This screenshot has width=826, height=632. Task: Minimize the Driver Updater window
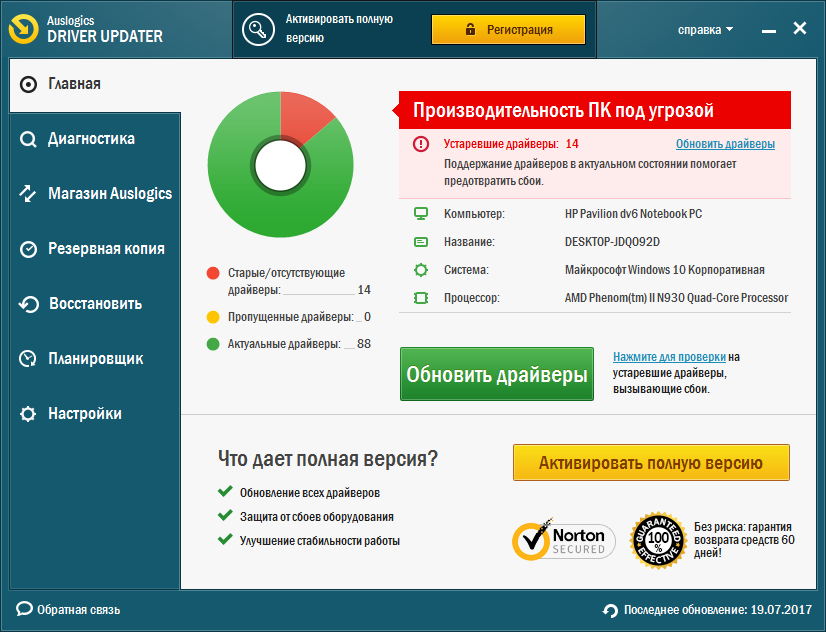(x=769, y=31)
